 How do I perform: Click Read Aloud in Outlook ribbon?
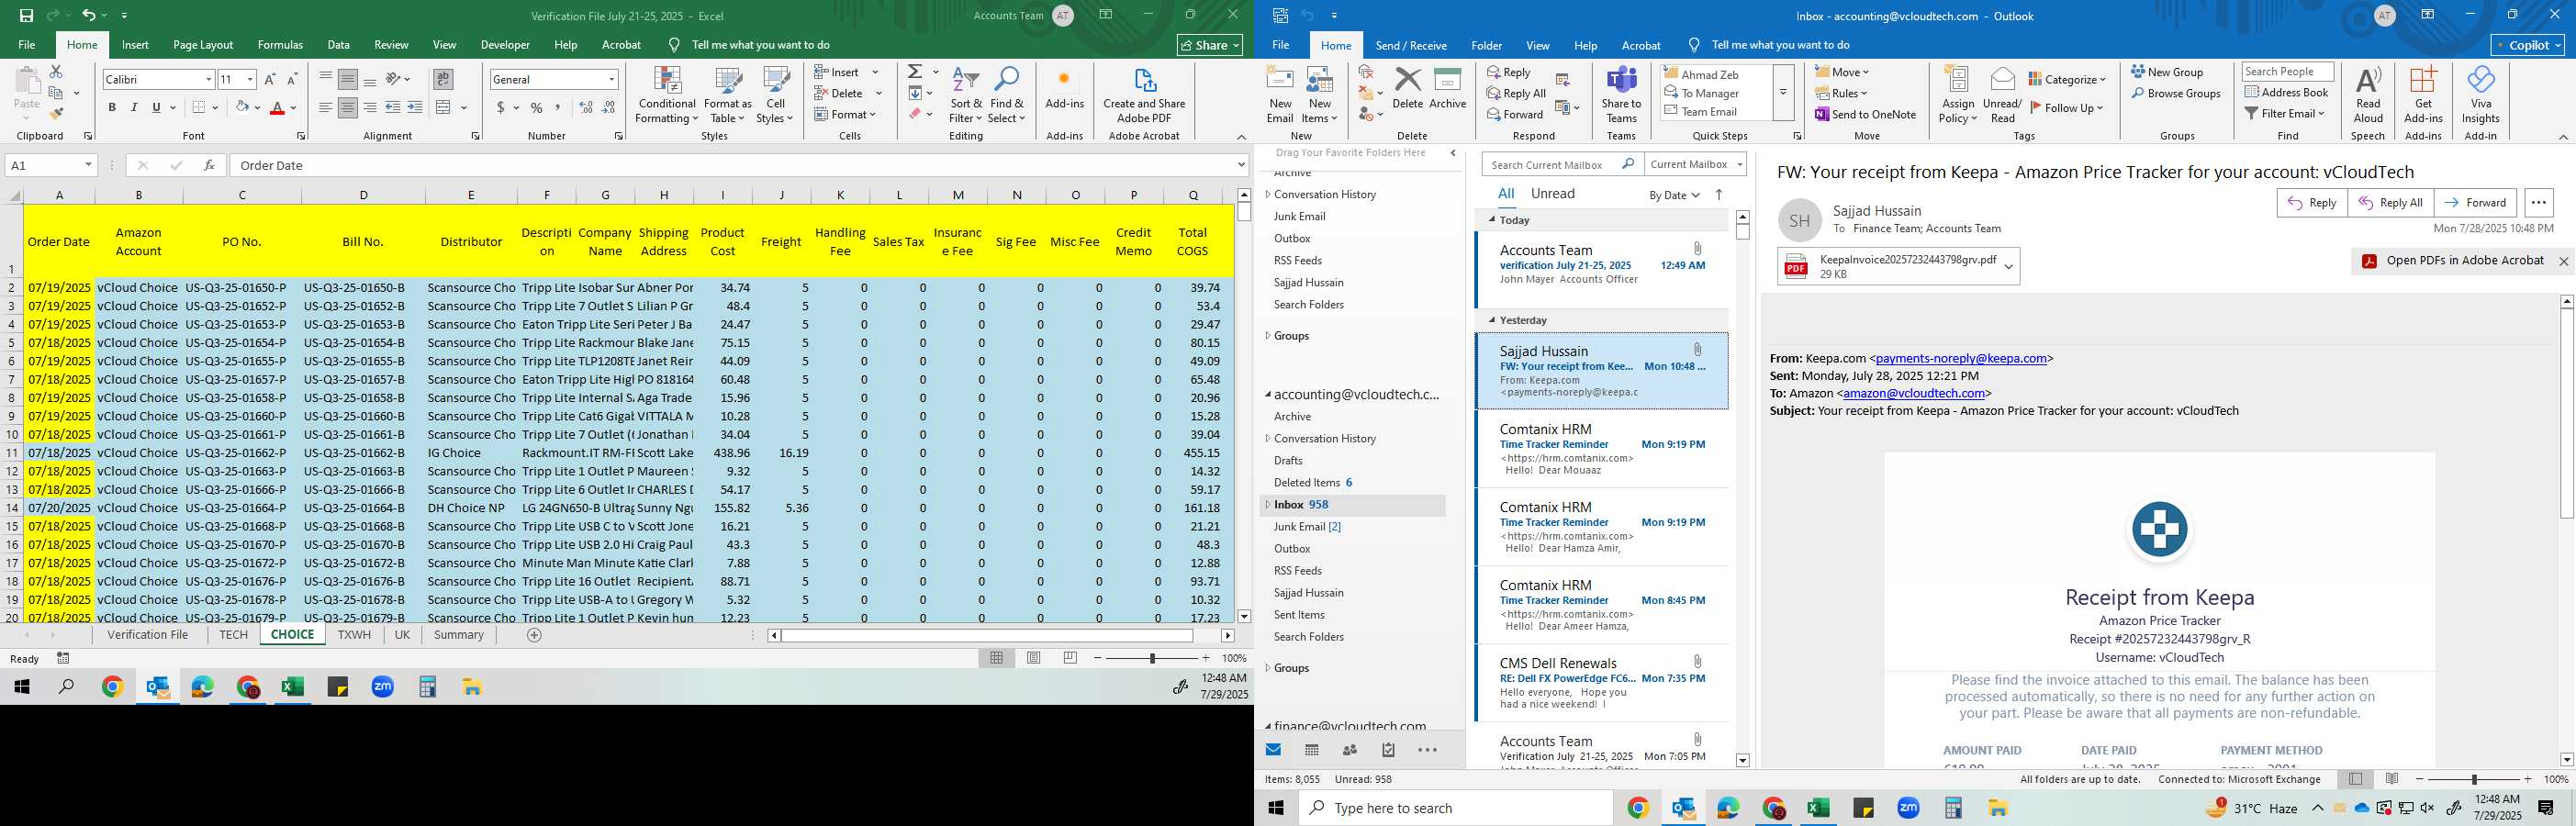point(2368,95)
